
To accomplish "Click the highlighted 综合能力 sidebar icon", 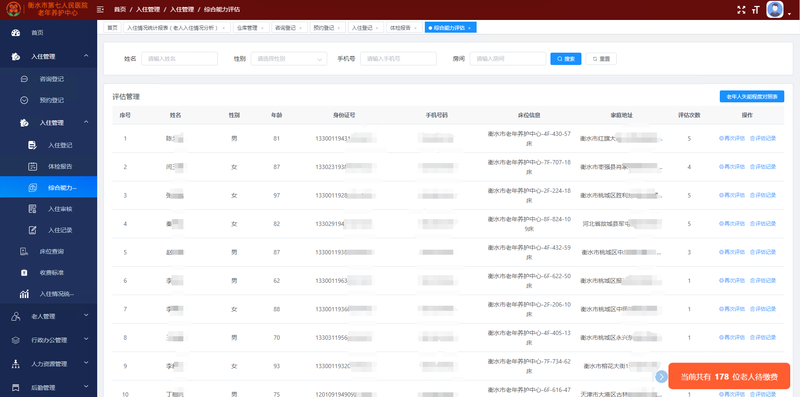I will 33,188.
